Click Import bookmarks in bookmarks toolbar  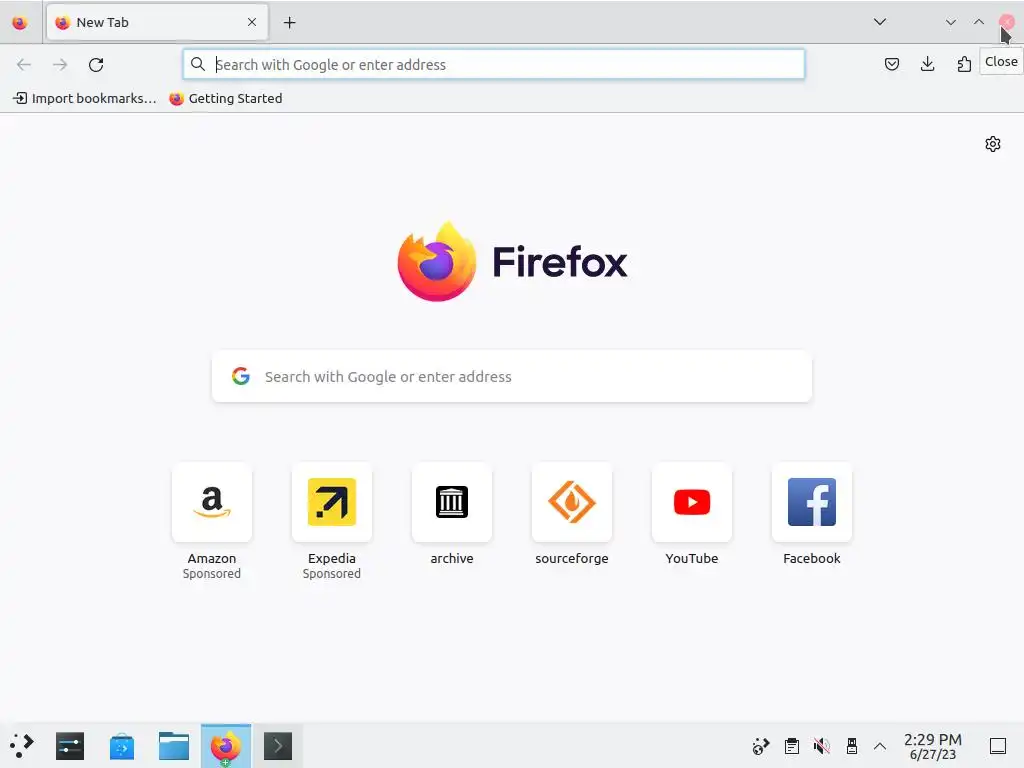tap(85, 99)
